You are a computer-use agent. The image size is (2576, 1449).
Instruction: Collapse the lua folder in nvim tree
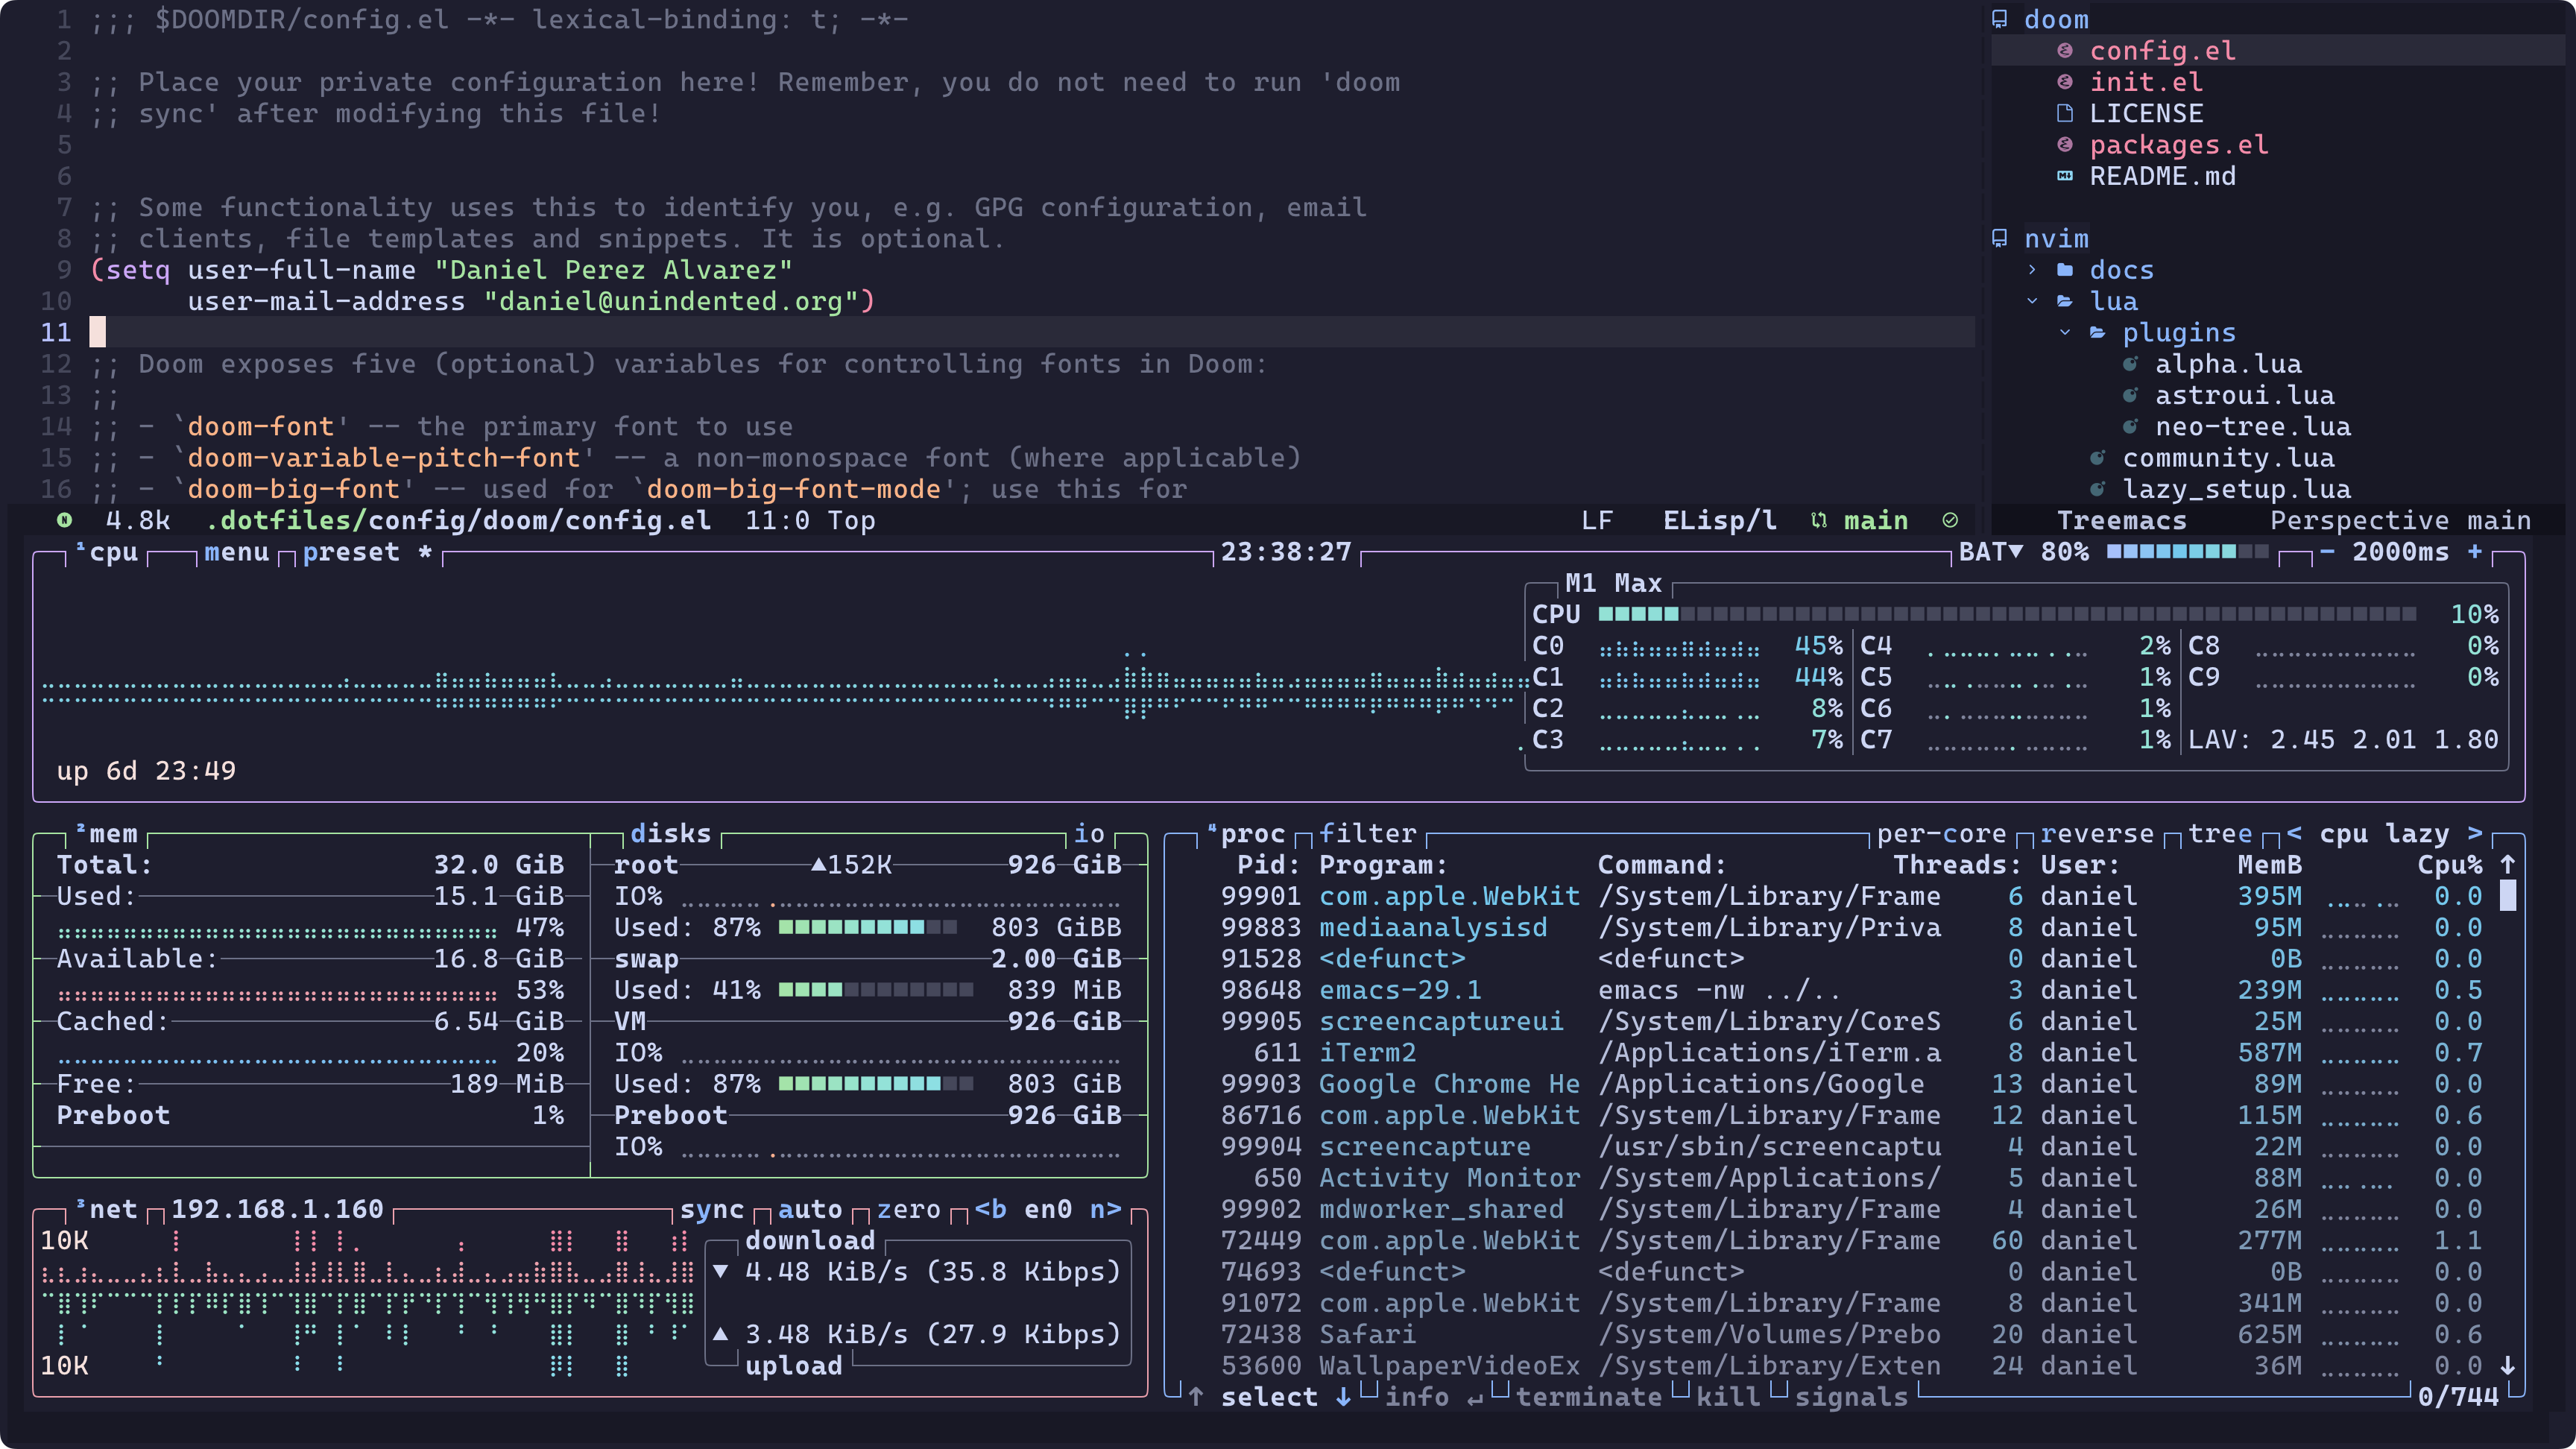(x=2032, y=301)
